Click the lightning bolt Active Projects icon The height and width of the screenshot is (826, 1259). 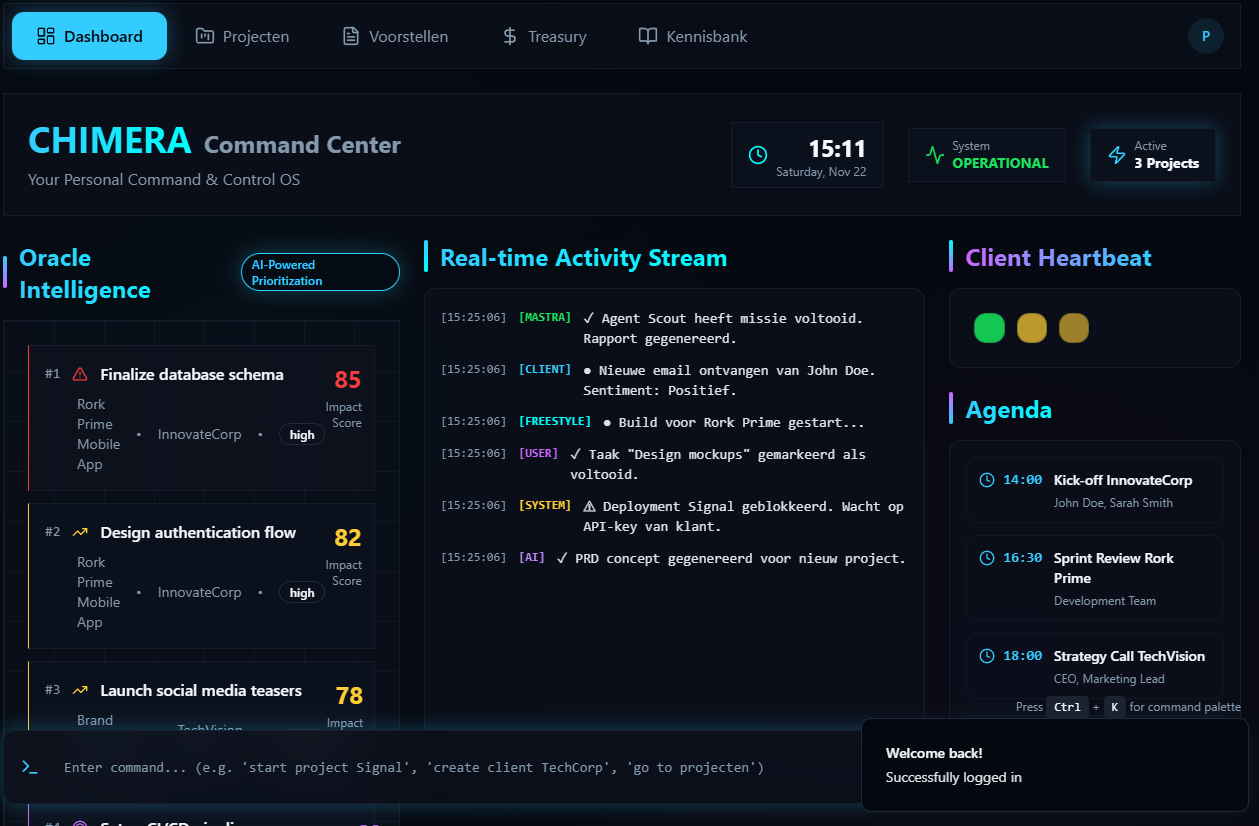pyautogui.click(x=1117, y=155)
